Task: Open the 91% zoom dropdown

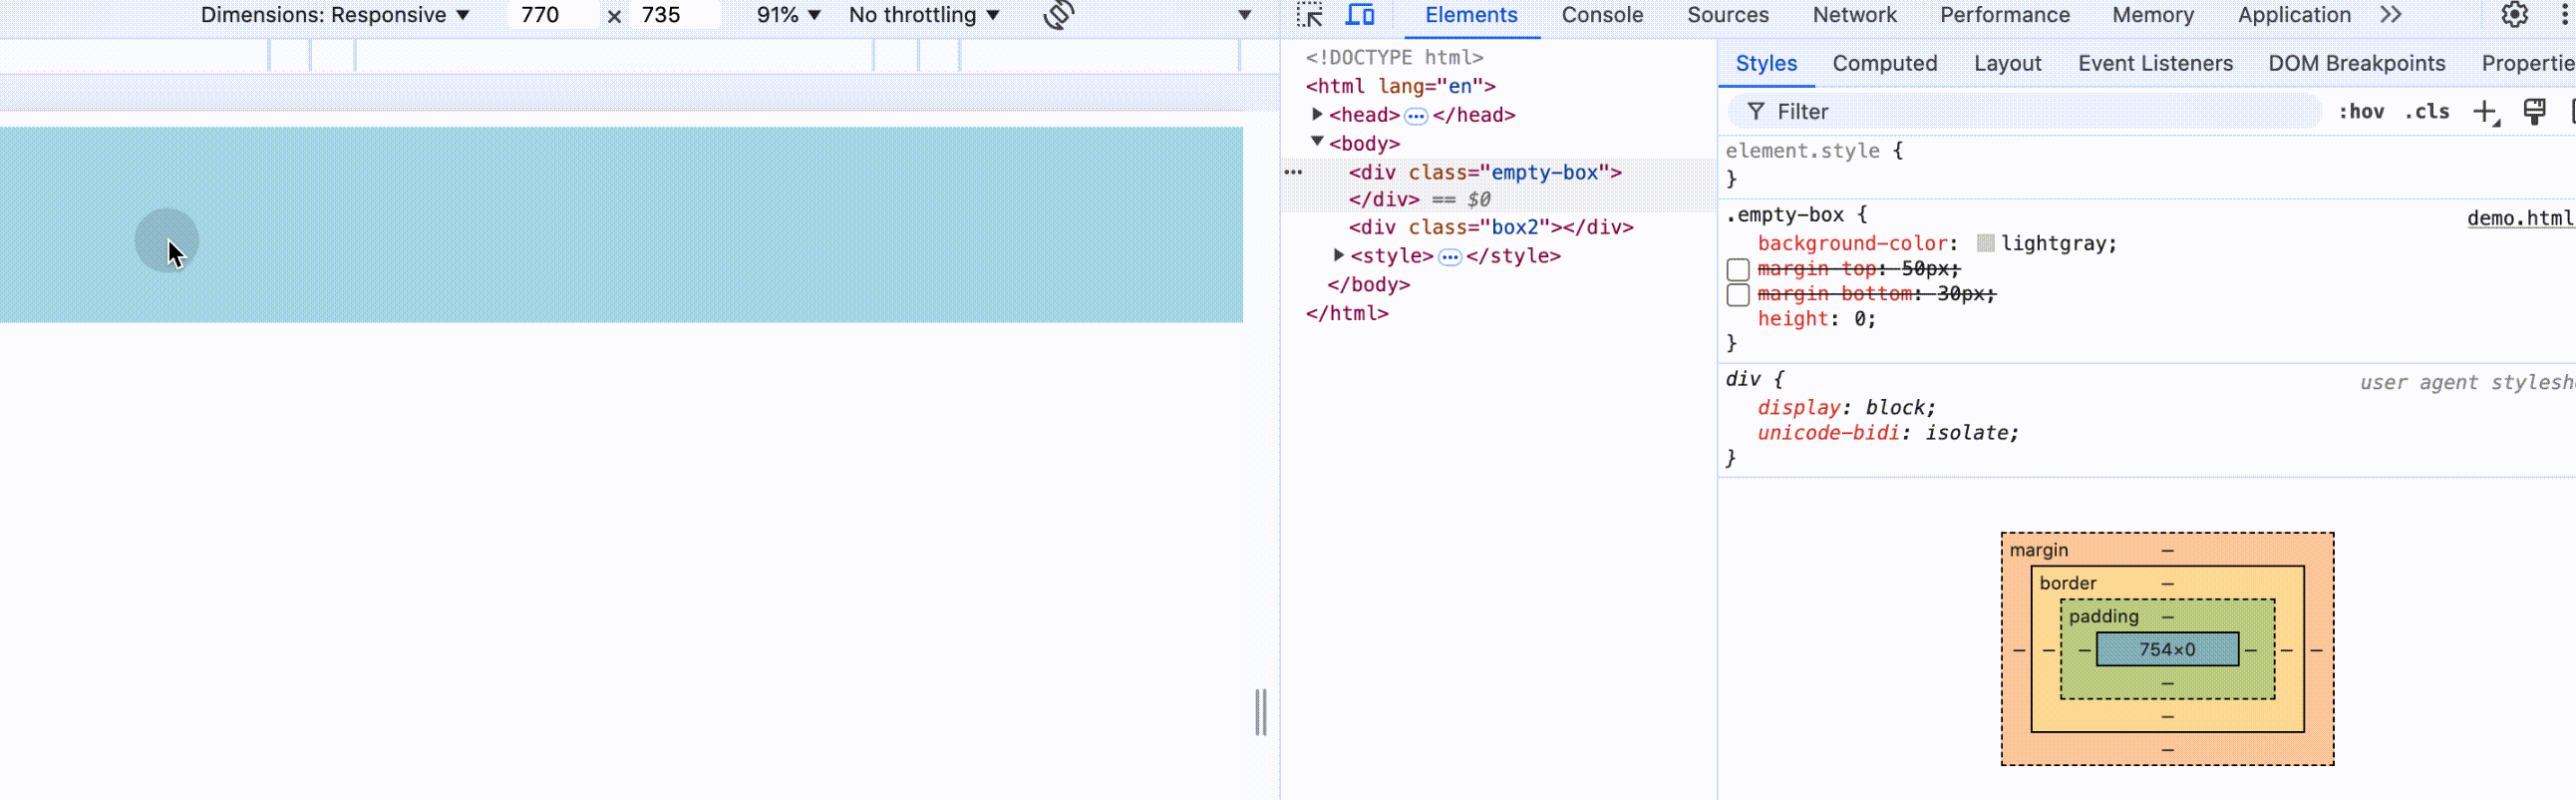Action: [789, 15]
